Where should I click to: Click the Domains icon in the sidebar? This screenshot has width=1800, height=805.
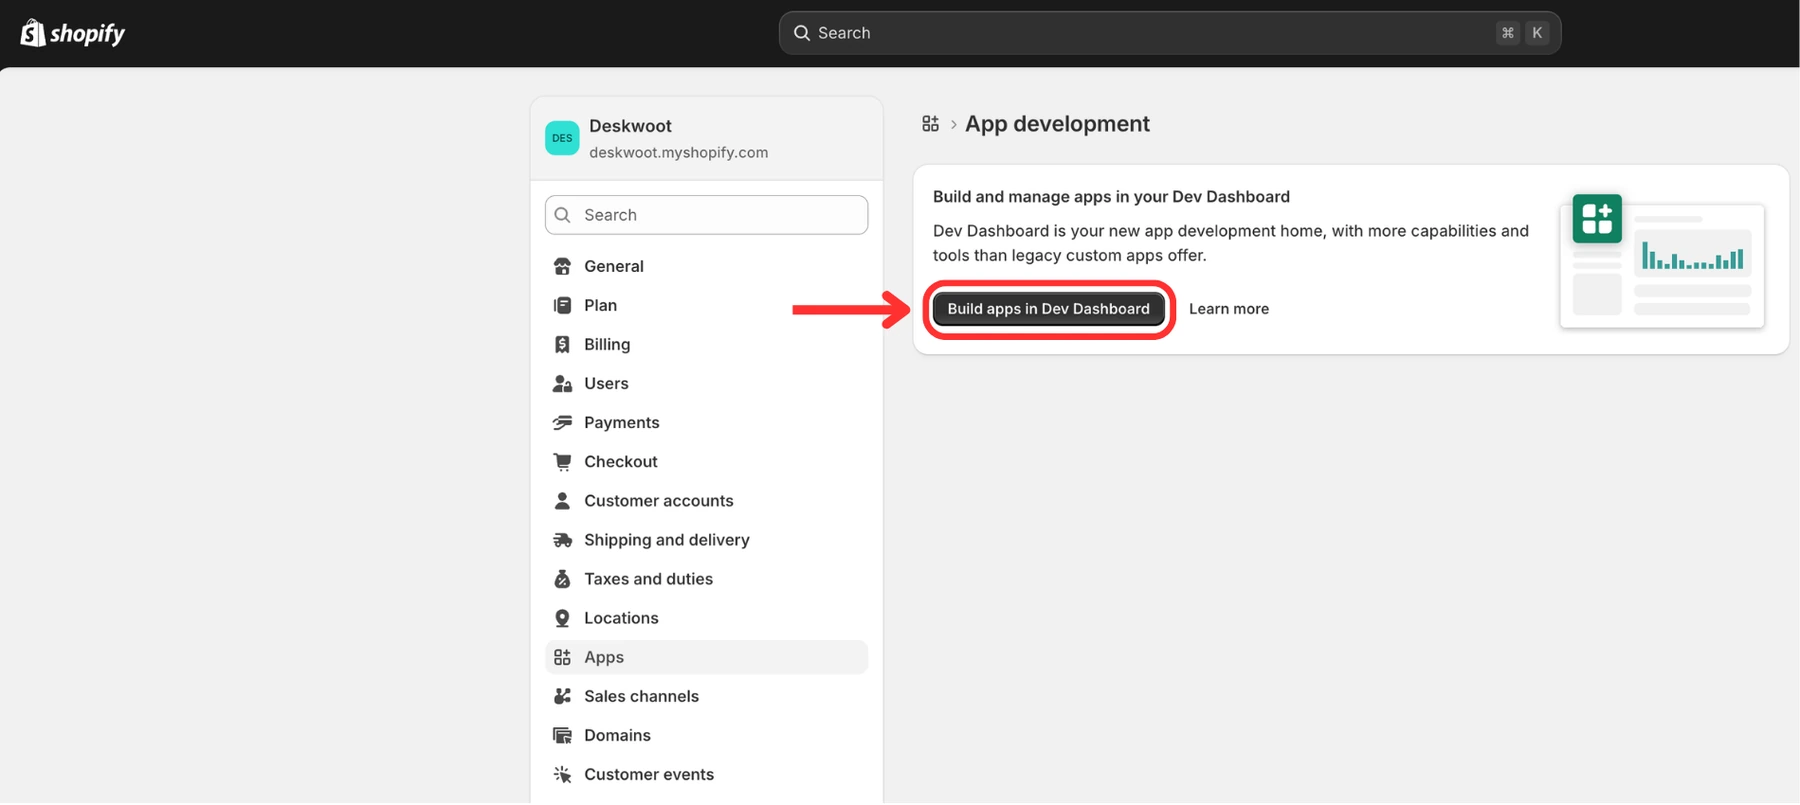[562, 735]
